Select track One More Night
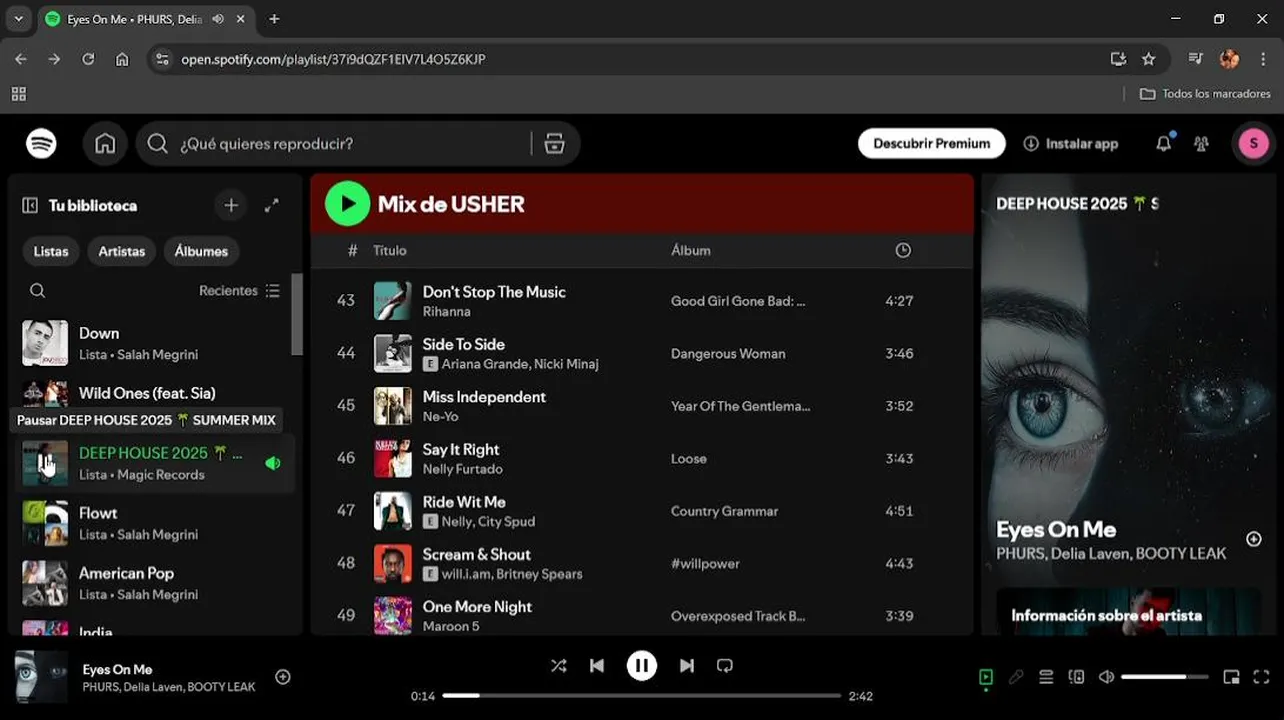The image size is (1284, 720). click(477, 607)
